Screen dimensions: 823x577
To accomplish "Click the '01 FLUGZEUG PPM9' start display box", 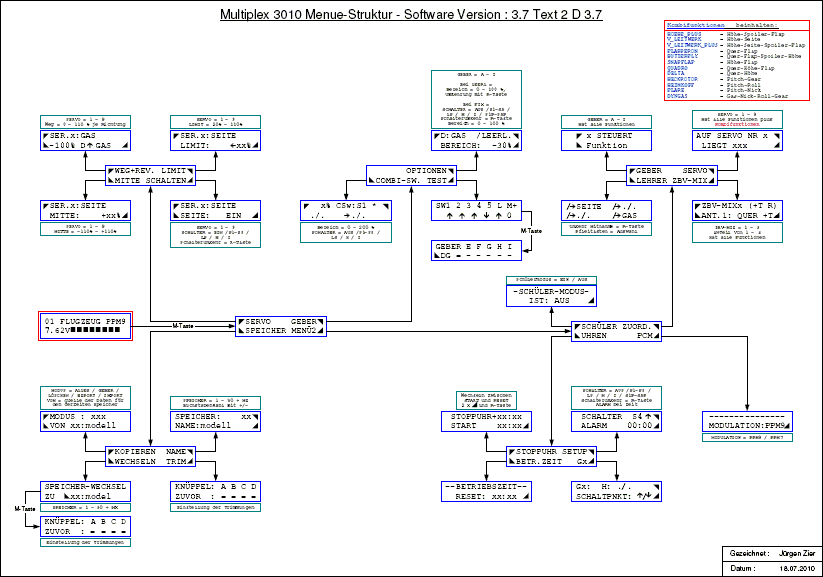I will pos(85,326).
